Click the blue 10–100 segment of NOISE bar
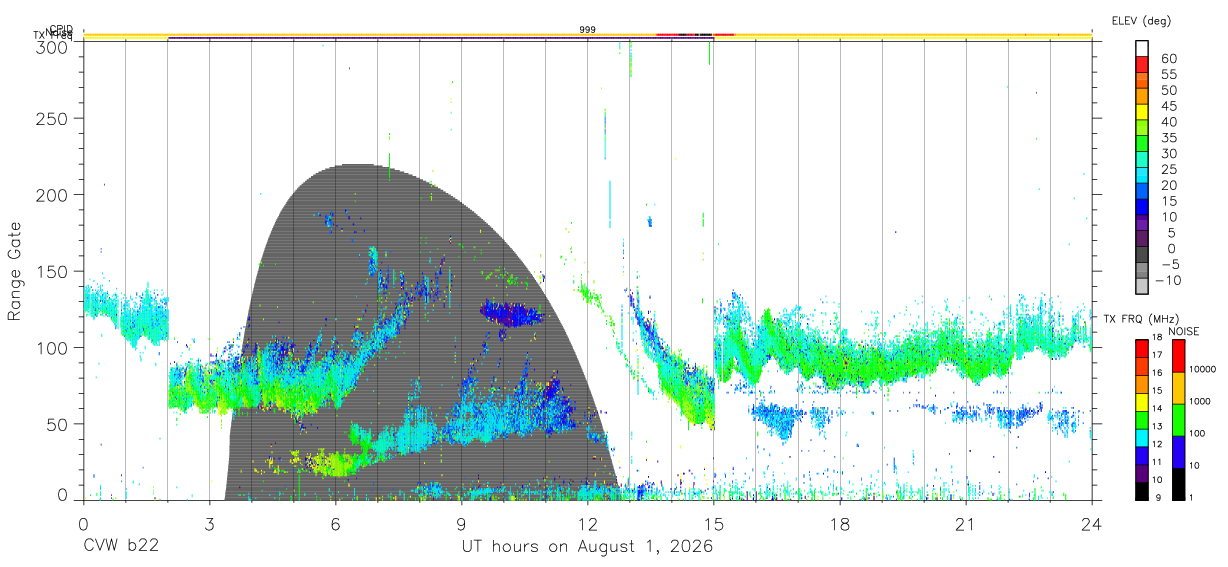This screenshot has width=1228, height=567. click(x=1180, y=451)
